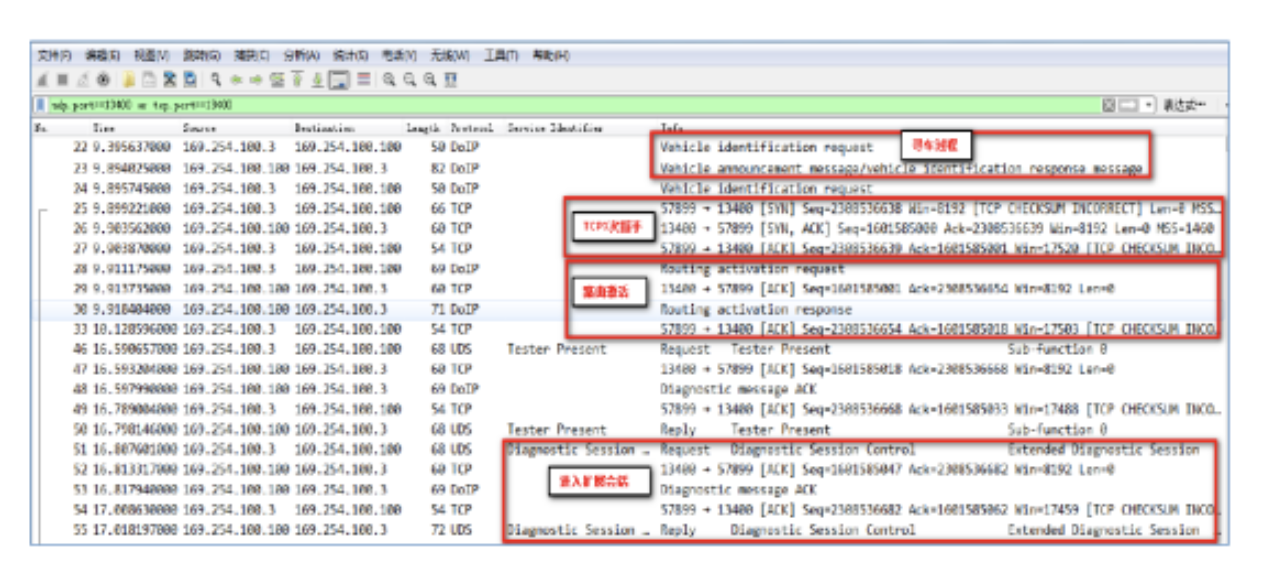
Task: Click the Go to specified packet icon
Action: pos(277,80)
